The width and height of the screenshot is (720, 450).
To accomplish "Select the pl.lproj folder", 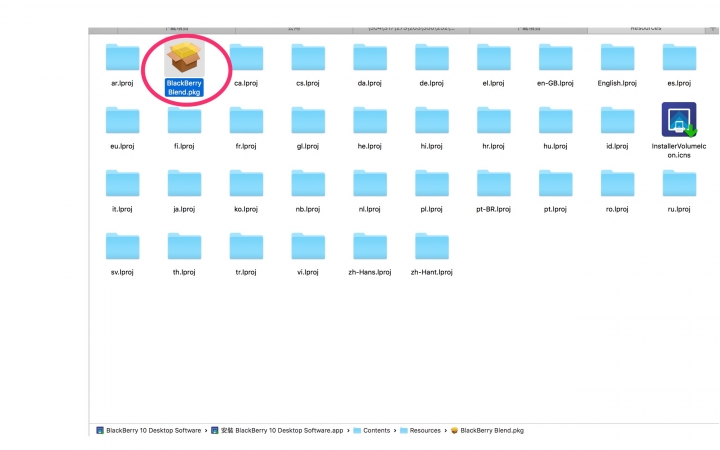I will point(432,183).
